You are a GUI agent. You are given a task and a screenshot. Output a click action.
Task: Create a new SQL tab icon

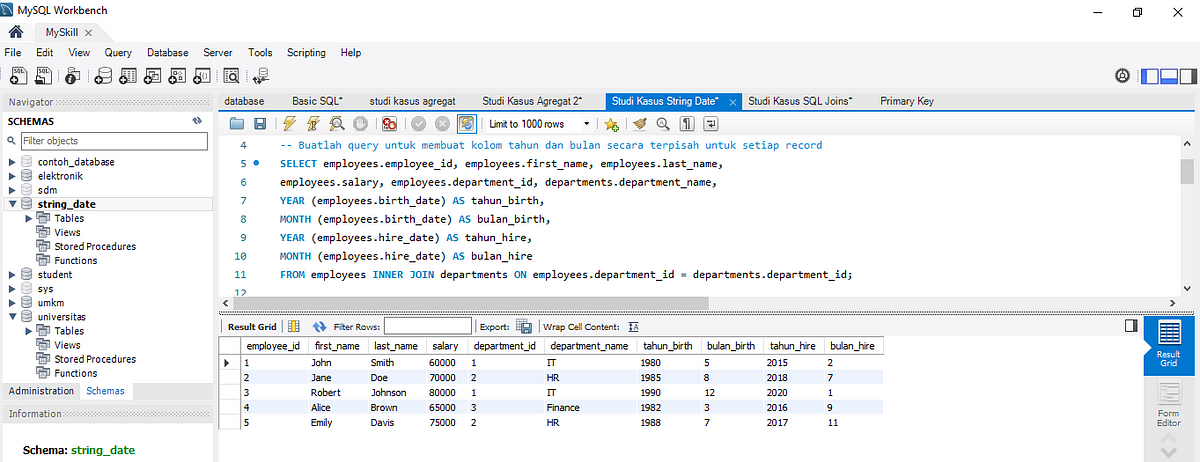pos(18,75)
